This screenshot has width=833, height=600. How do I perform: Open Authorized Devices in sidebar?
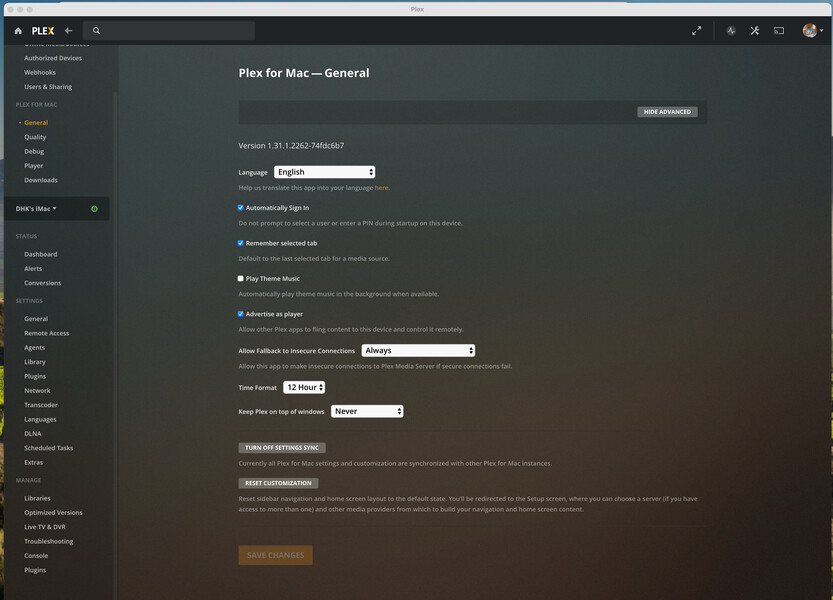[53, 58]
